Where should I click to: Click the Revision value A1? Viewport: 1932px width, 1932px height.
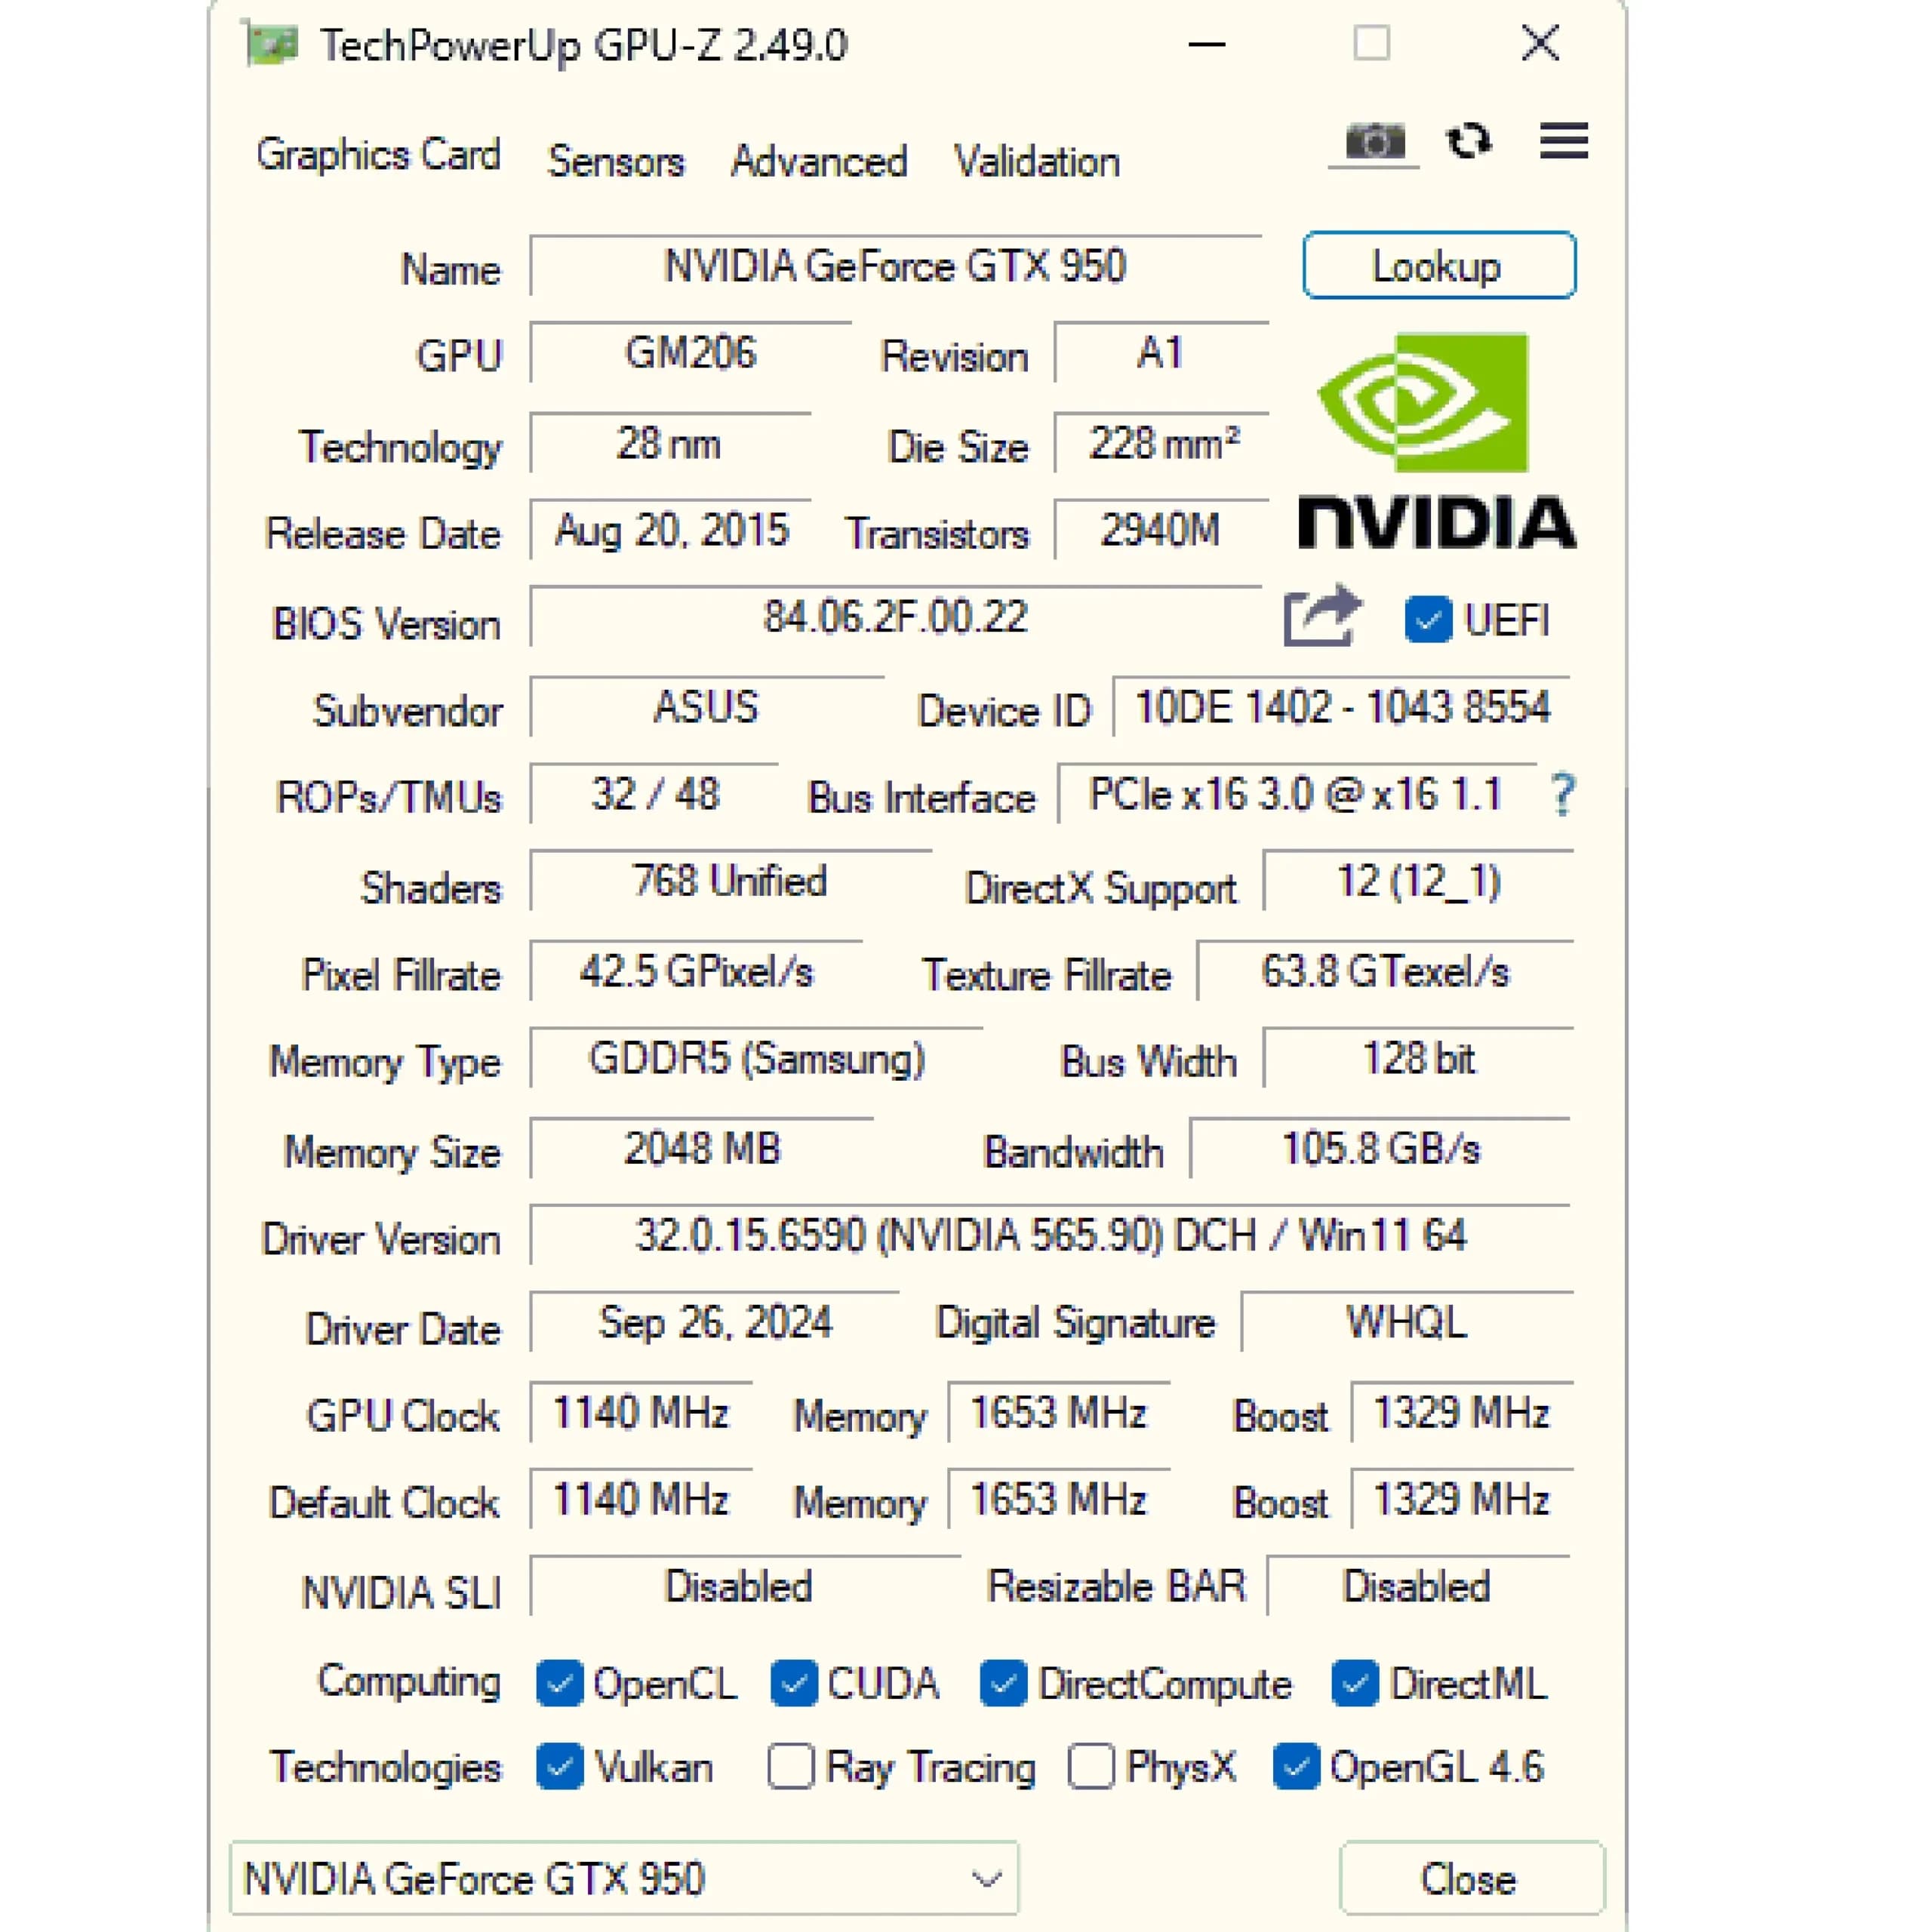pyautogui.click(x=1161, y=353)
